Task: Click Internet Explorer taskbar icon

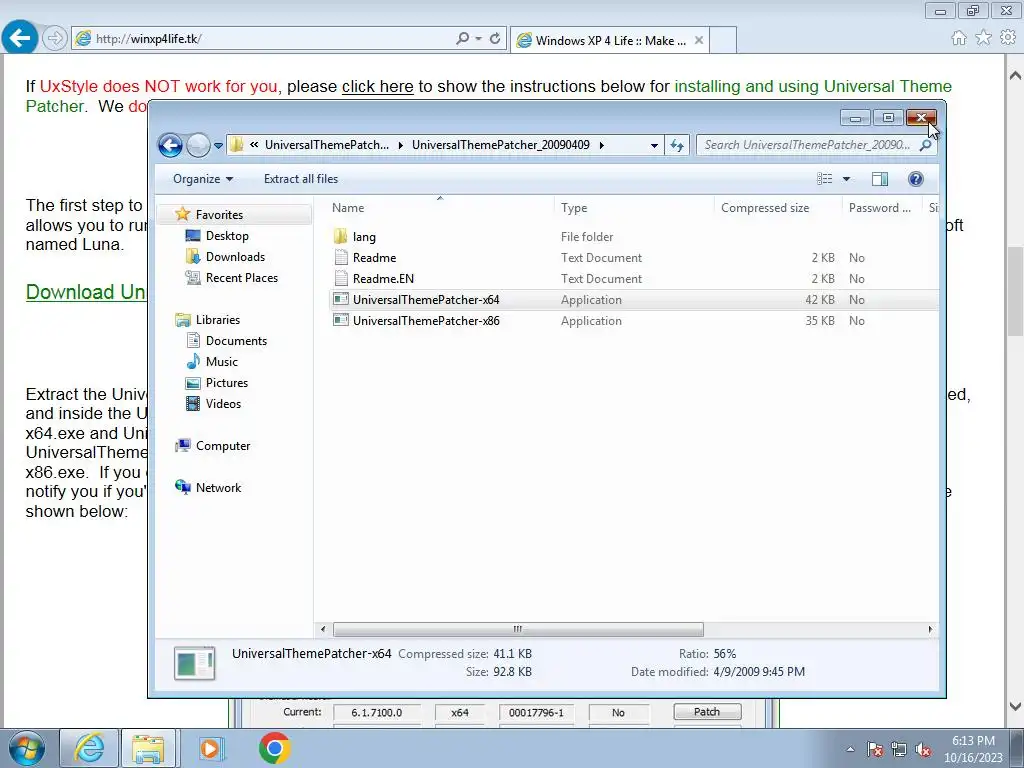Action: 89,748
